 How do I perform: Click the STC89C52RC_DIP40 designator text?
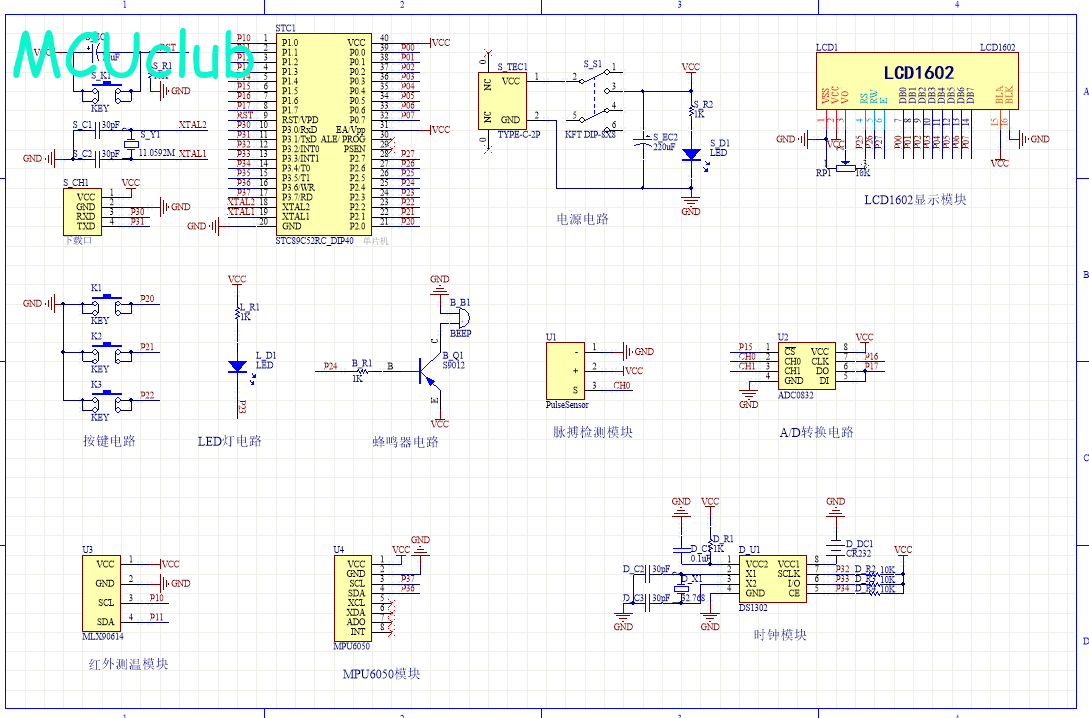pyautogui.click(x=315, y=241)
